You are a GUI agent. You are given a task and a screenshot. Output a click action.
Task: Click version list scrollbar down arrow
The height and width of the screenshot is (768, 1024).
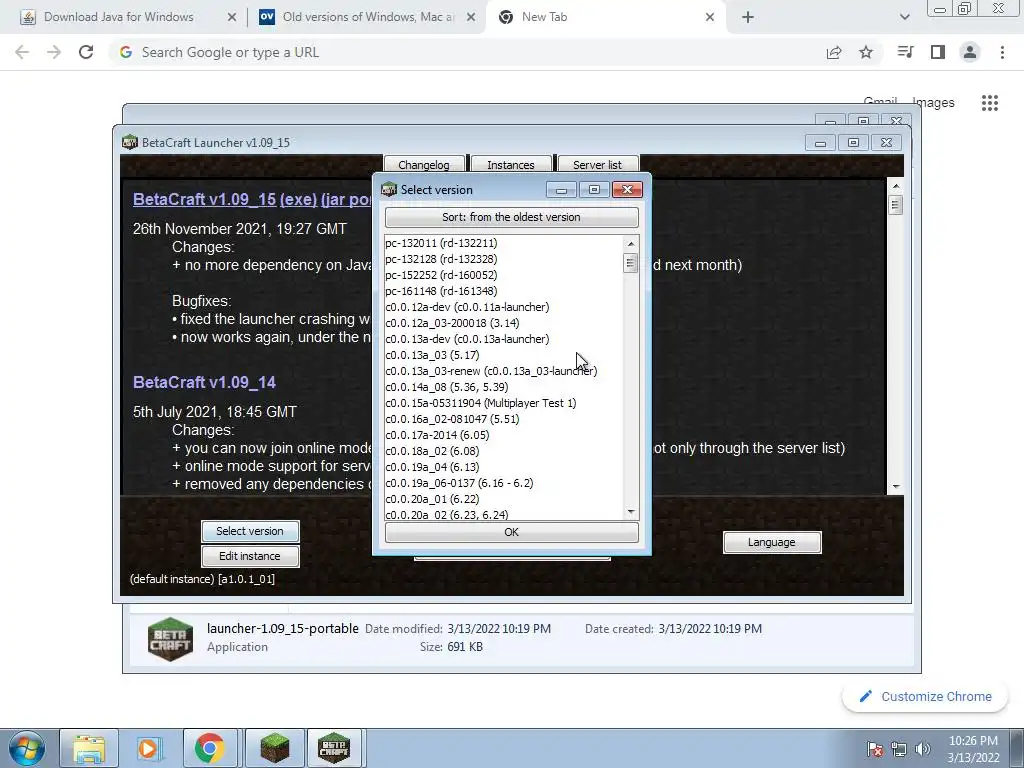pyautogui.click(x=631, y=512)
